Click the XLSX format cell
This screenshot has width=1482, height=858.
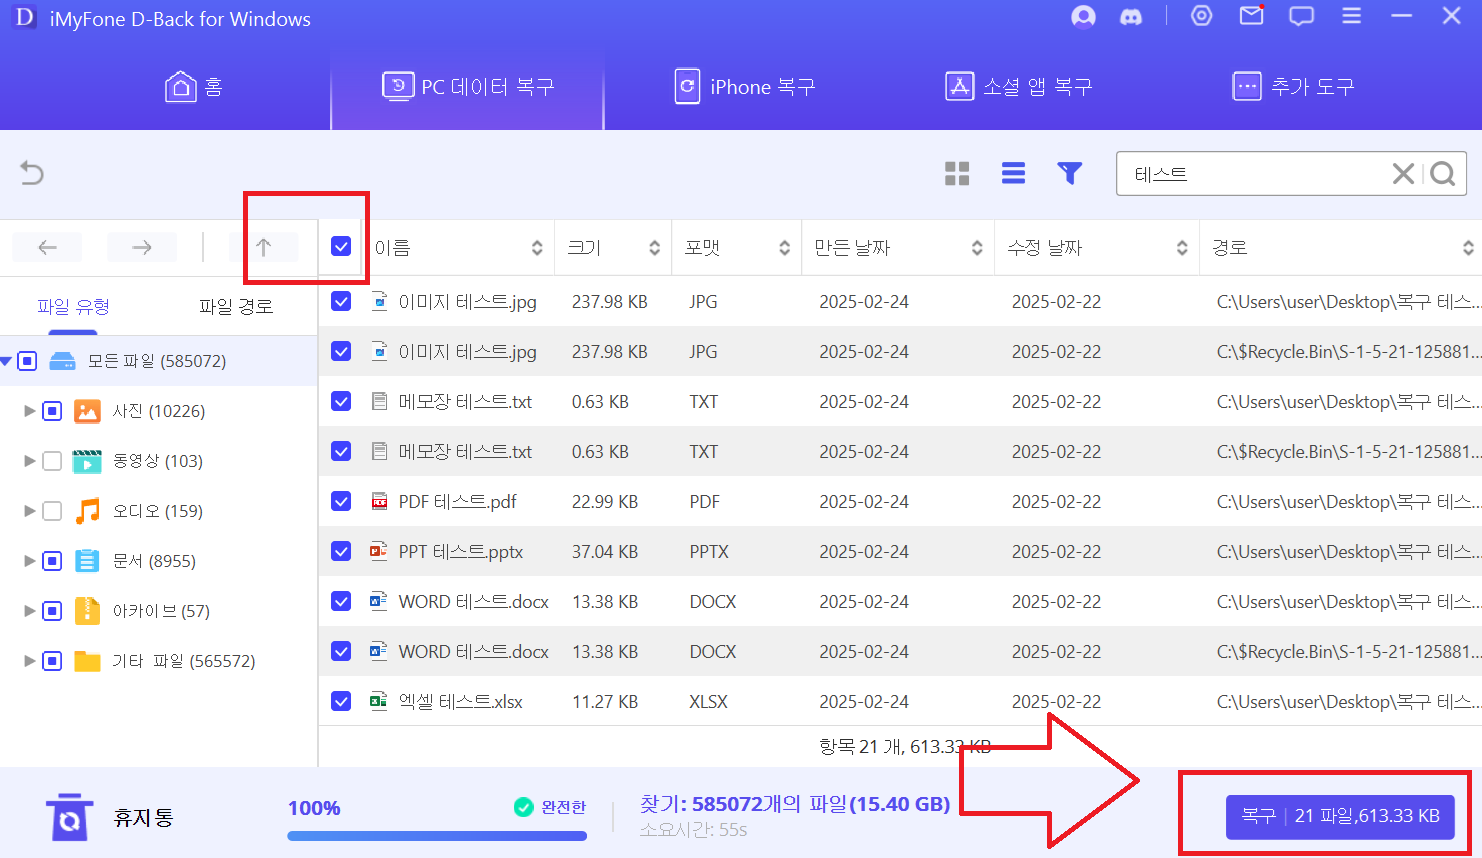click(x=708, y=702)
